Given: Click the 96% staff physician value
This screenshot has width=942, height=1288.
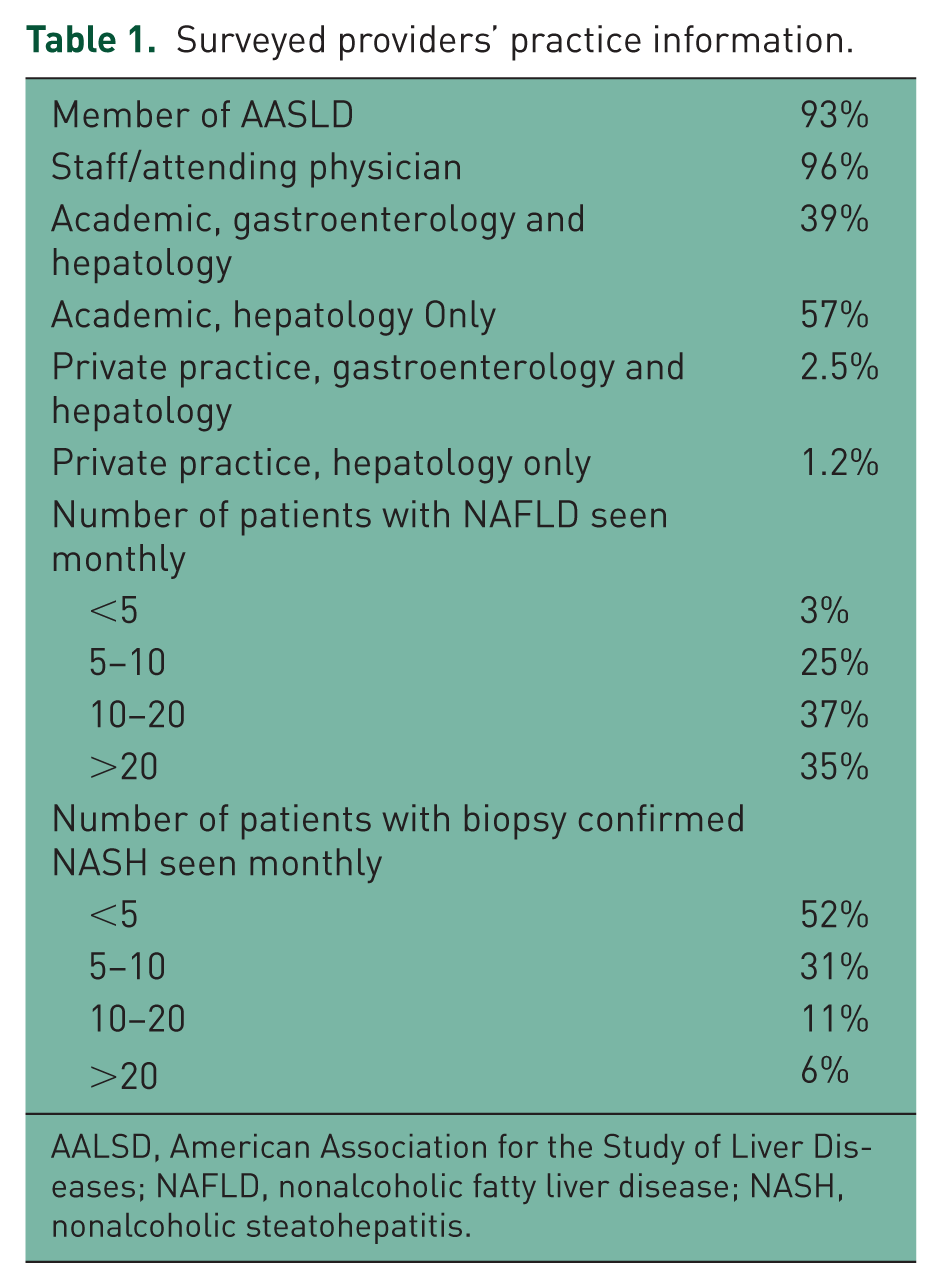Looking at the screenshot, I should pos(834,166).
